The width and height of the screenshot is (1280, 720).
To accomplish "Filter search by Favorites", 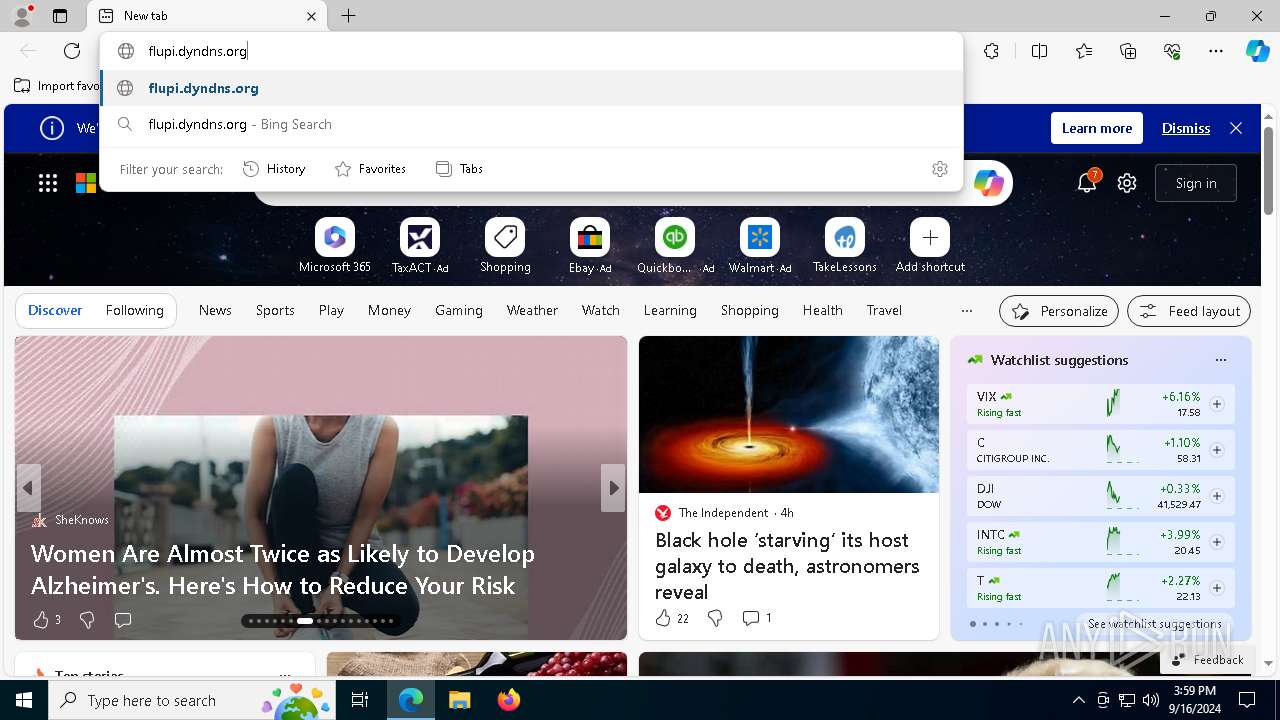I will tap(370, 169).
